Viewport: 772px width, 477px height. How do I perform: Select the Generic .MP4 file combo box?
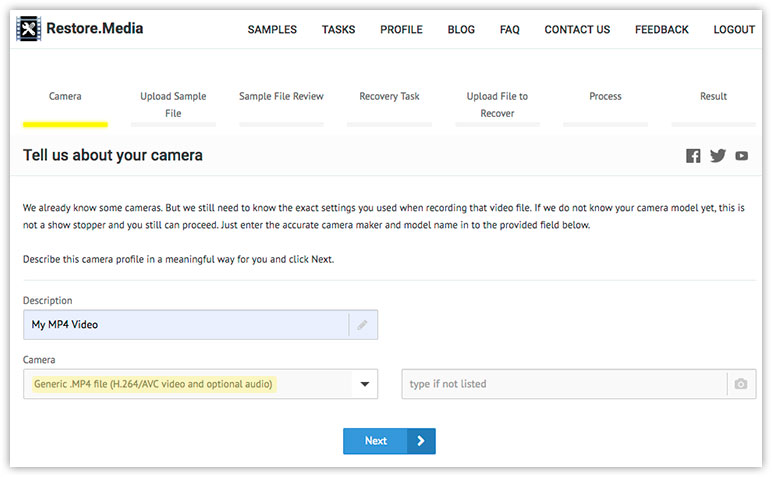click(200, 384)
